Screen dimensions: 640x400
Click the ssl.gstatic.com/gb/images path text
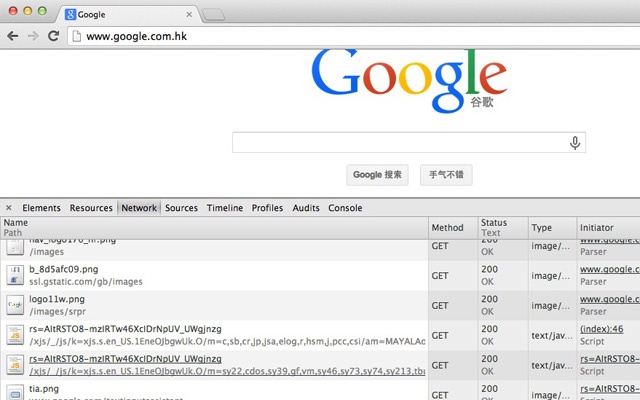point(86,282)
